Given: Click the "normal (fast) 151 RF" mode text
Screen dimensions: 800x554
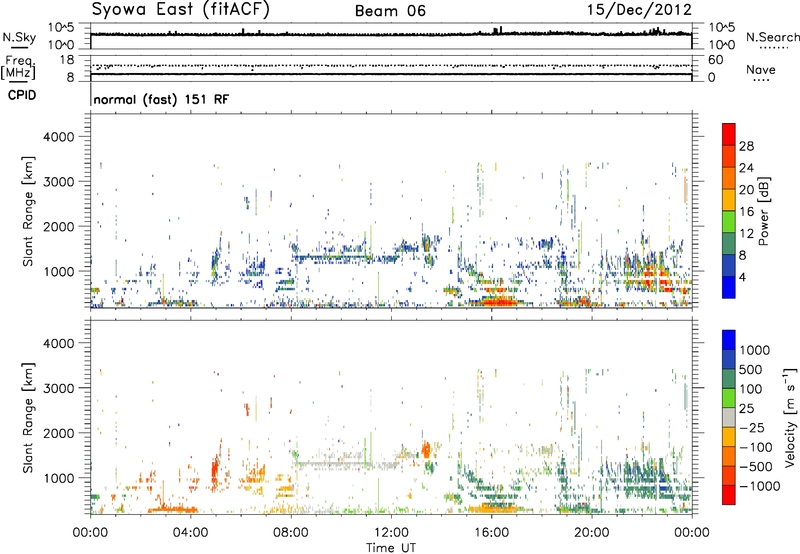Looking at the screenshot, I should (x=161, y=99).
